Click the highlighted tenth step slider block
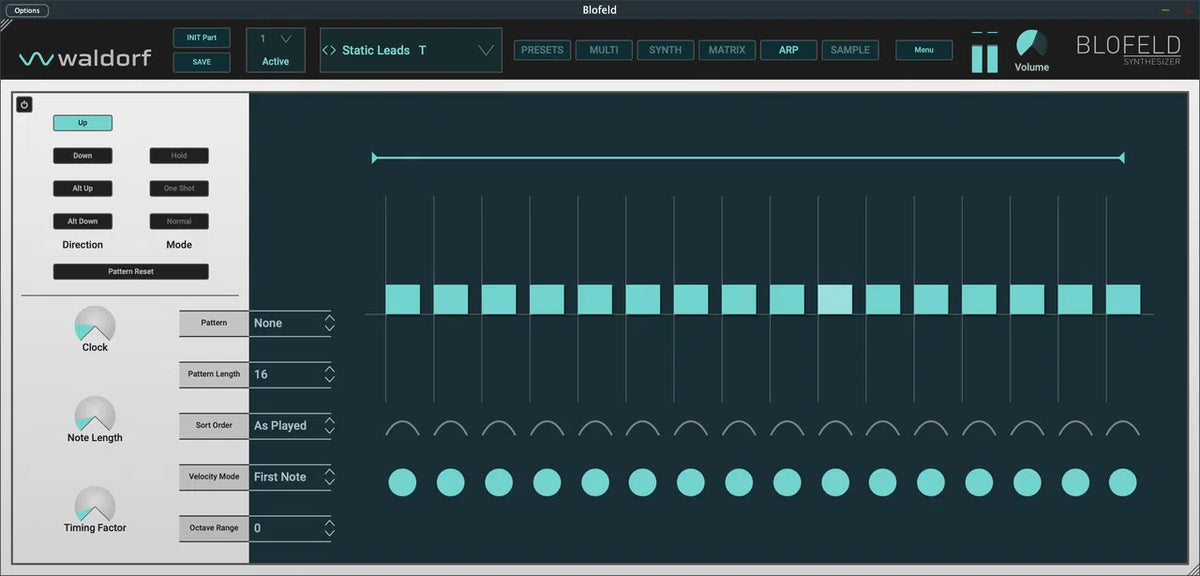 point(835,299)
